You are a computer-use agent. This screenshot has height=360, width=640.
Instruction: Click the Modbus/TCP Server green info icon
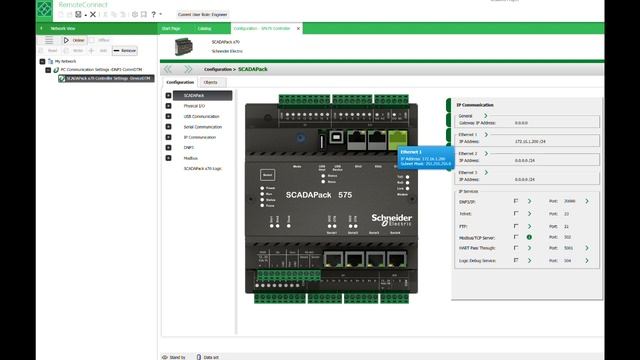529,237
